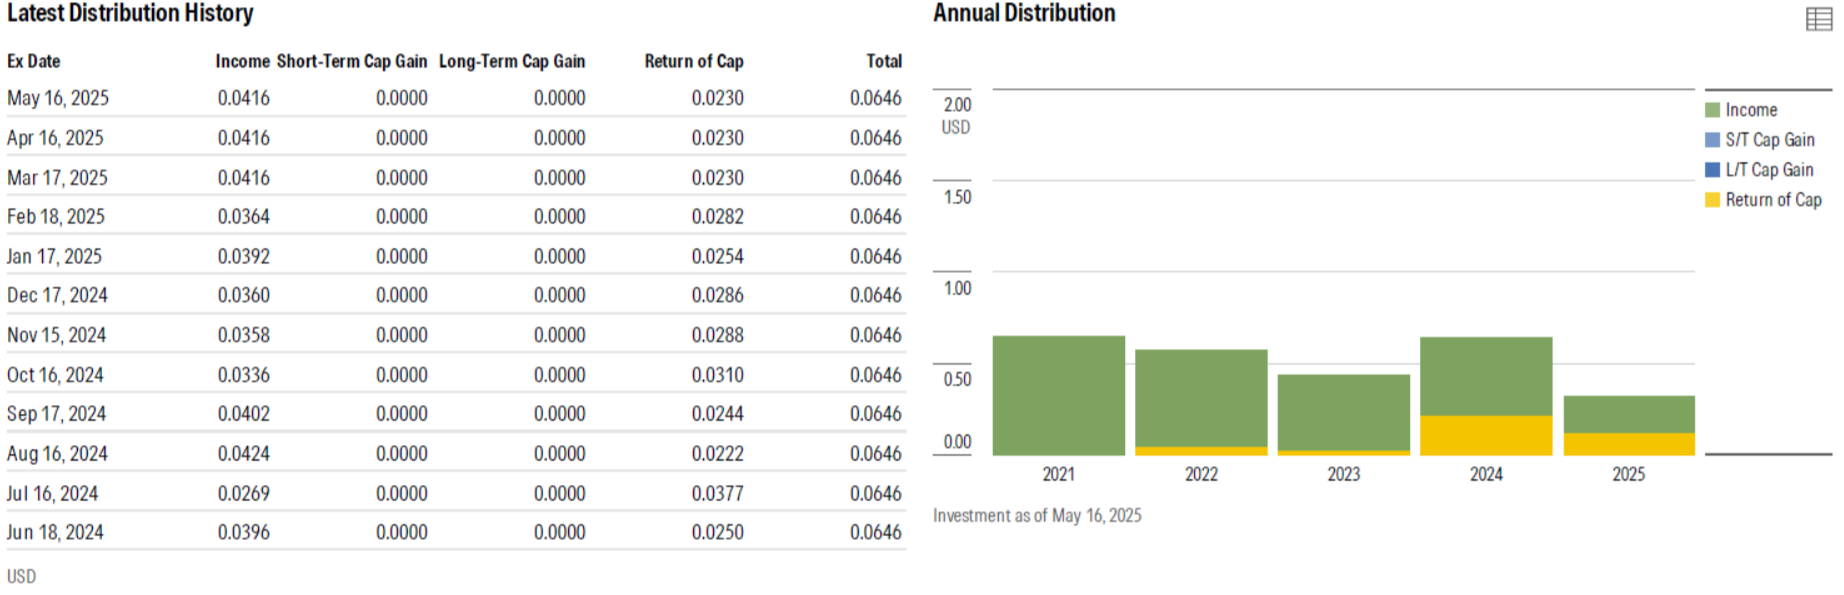Click the L/T Cap Gain legend swatch

(x=1713, y=170)
